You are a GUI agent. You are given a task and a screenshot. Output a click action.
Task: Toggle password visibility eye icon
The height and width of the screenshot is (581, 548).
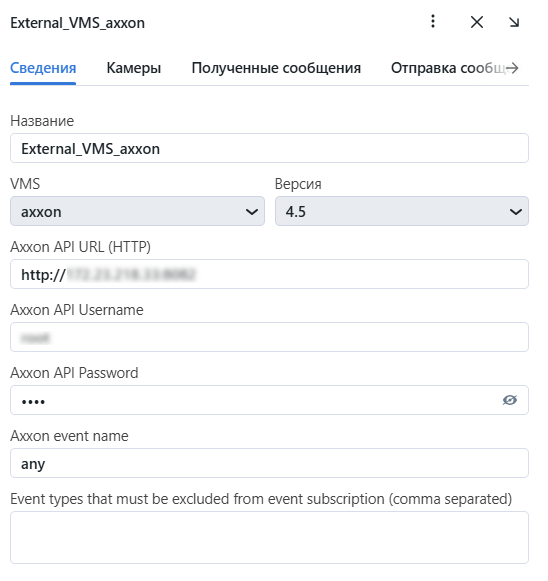[510, 400]
